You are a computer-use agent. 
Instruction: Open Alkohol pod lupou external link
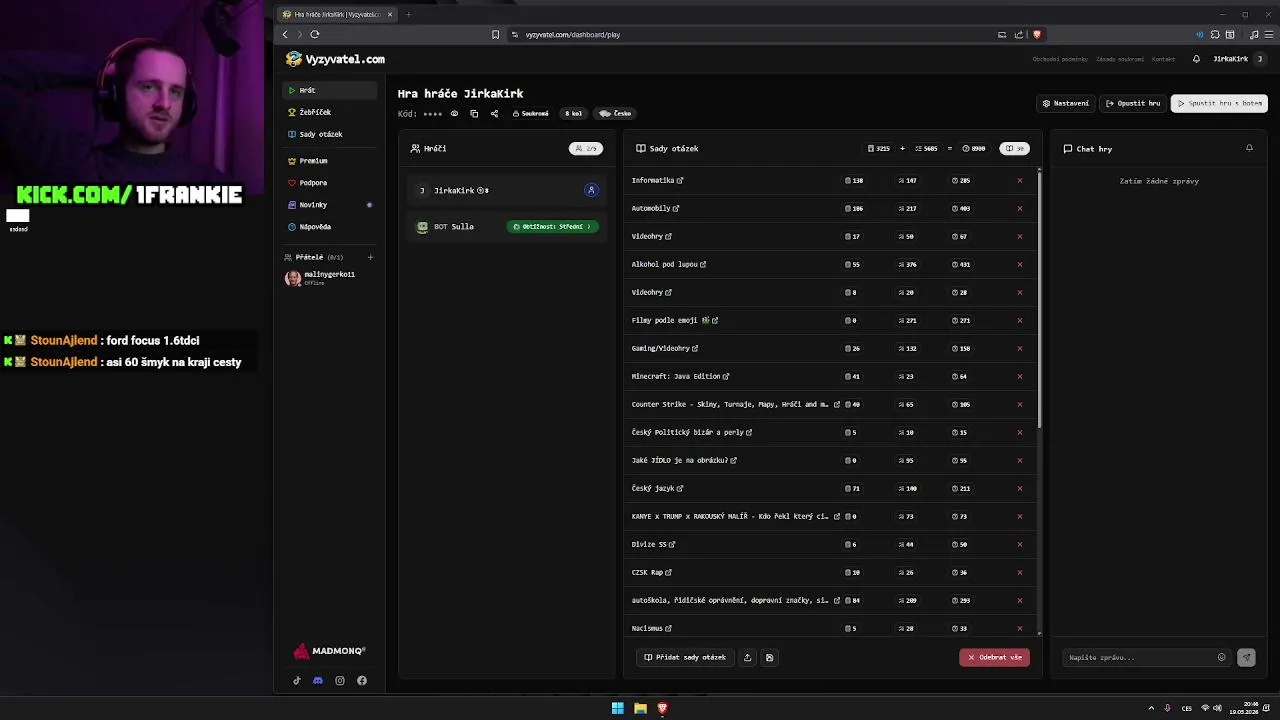(703, 265)
